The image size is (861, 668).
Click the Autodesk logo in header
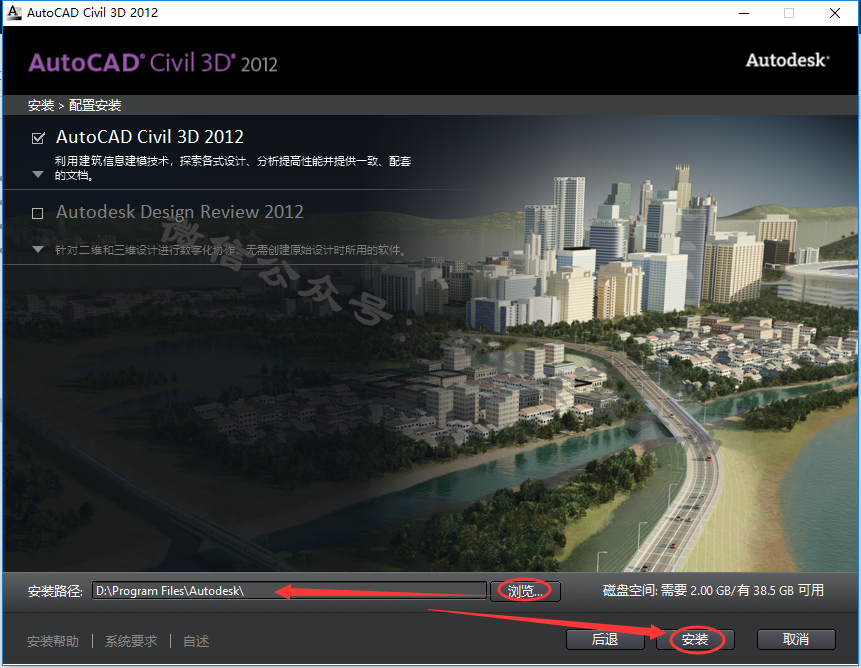(787, 60)
